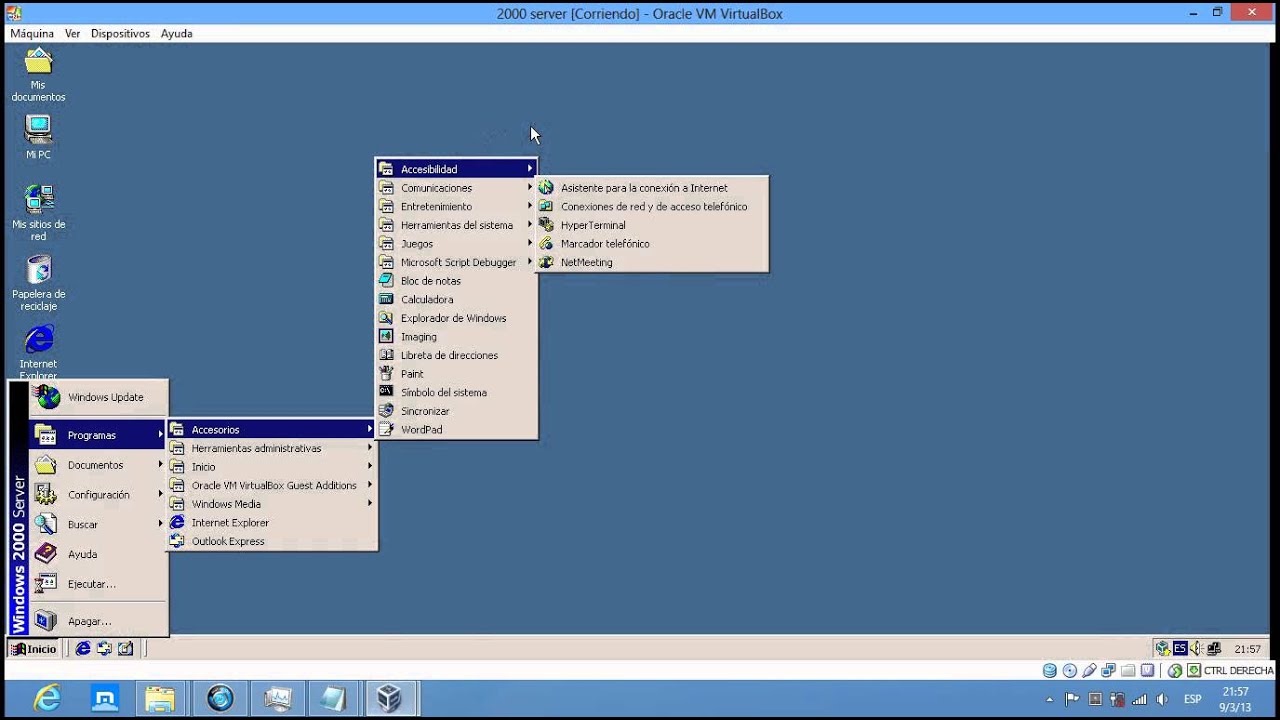The height and width of the screenshot is (720, 1280).
Task: Choose Ejecutar... in Start menu
Action: (x=98, y=584)
